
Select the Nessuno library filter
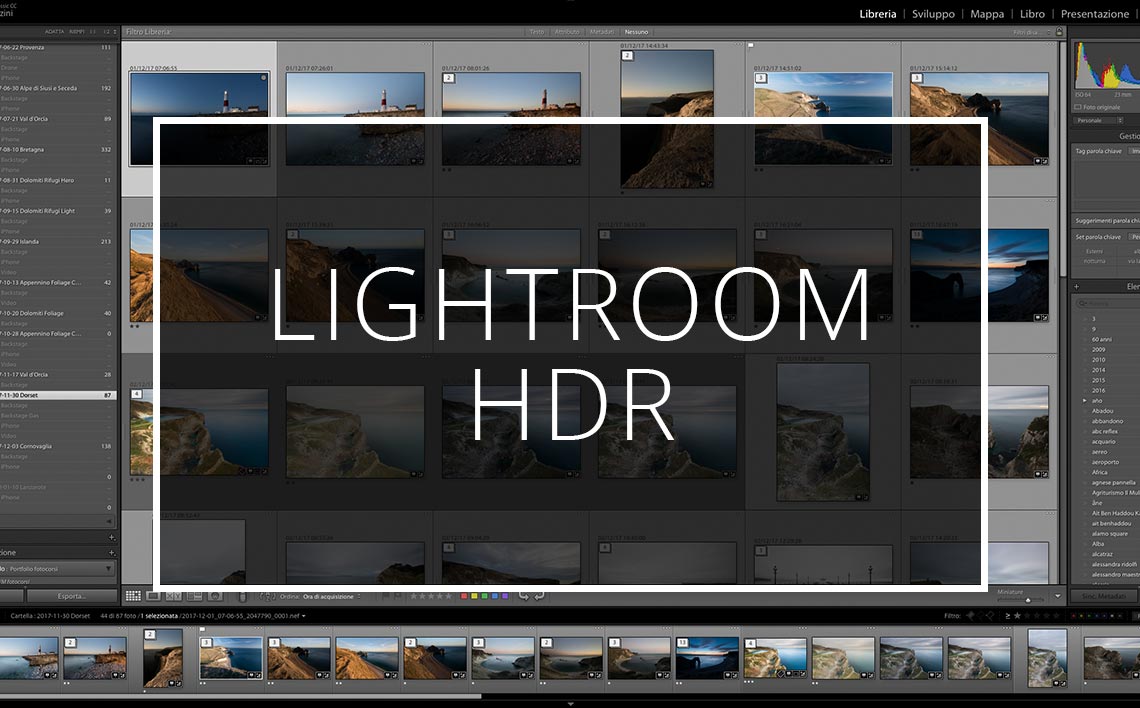tap(636, 32)
